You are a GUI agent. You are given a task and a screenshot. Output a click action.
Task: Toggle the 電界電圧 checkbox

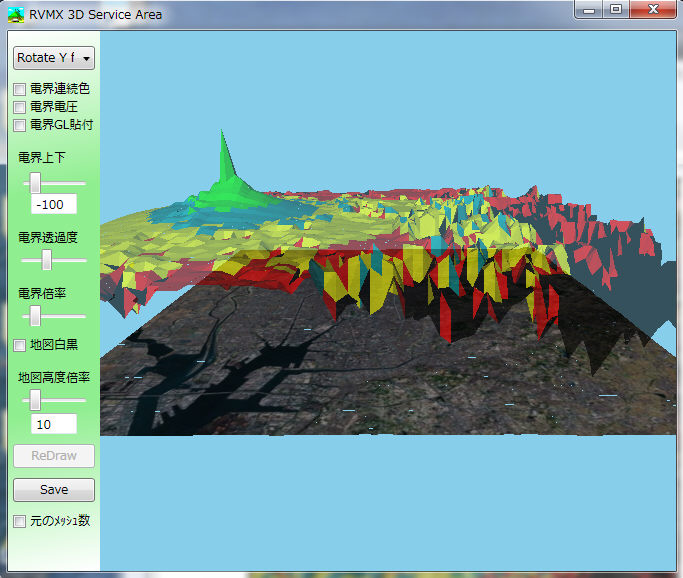click(20, 107)
